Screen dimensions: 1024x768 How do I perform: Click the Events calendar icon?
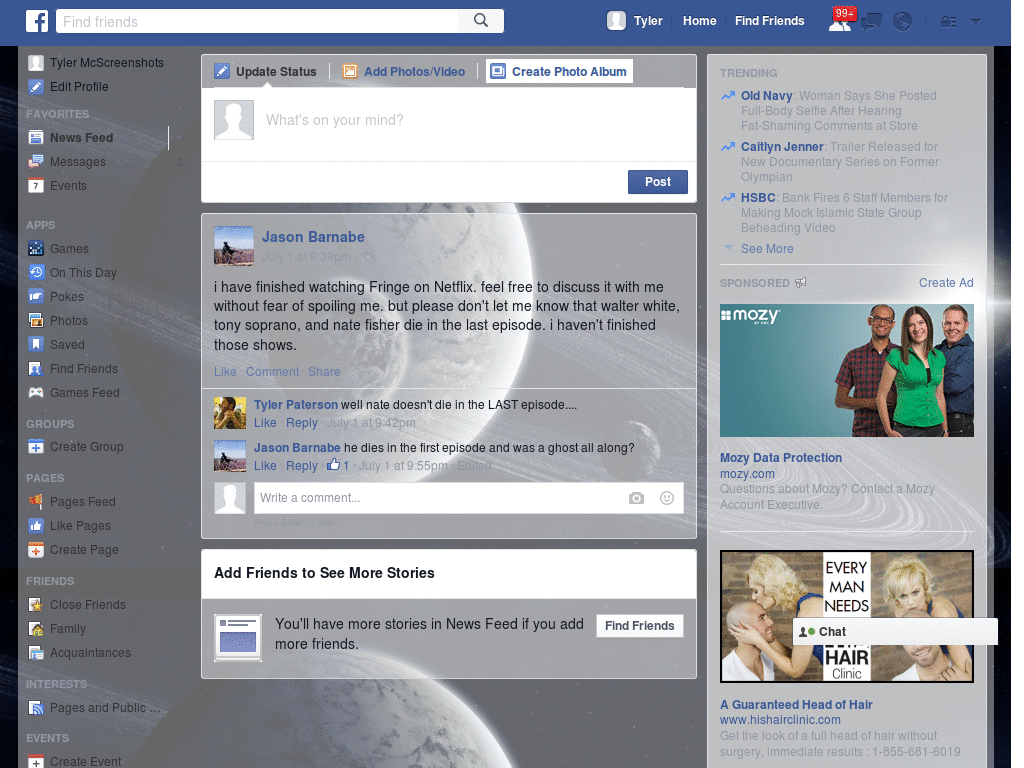36,185
